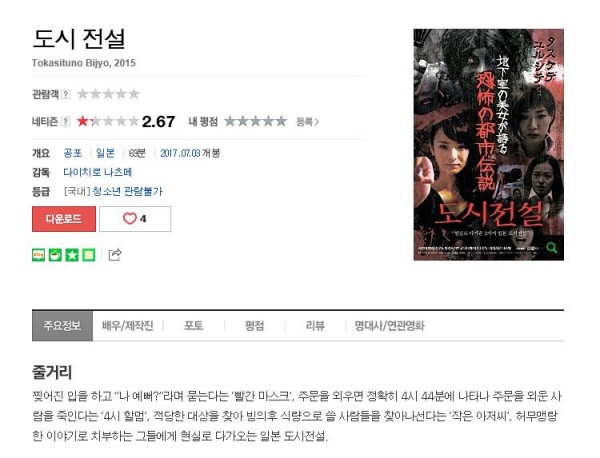Click the question mark next to 관람객
The width and height of the screenshot is (600, 458).
[x=66, y=94]
